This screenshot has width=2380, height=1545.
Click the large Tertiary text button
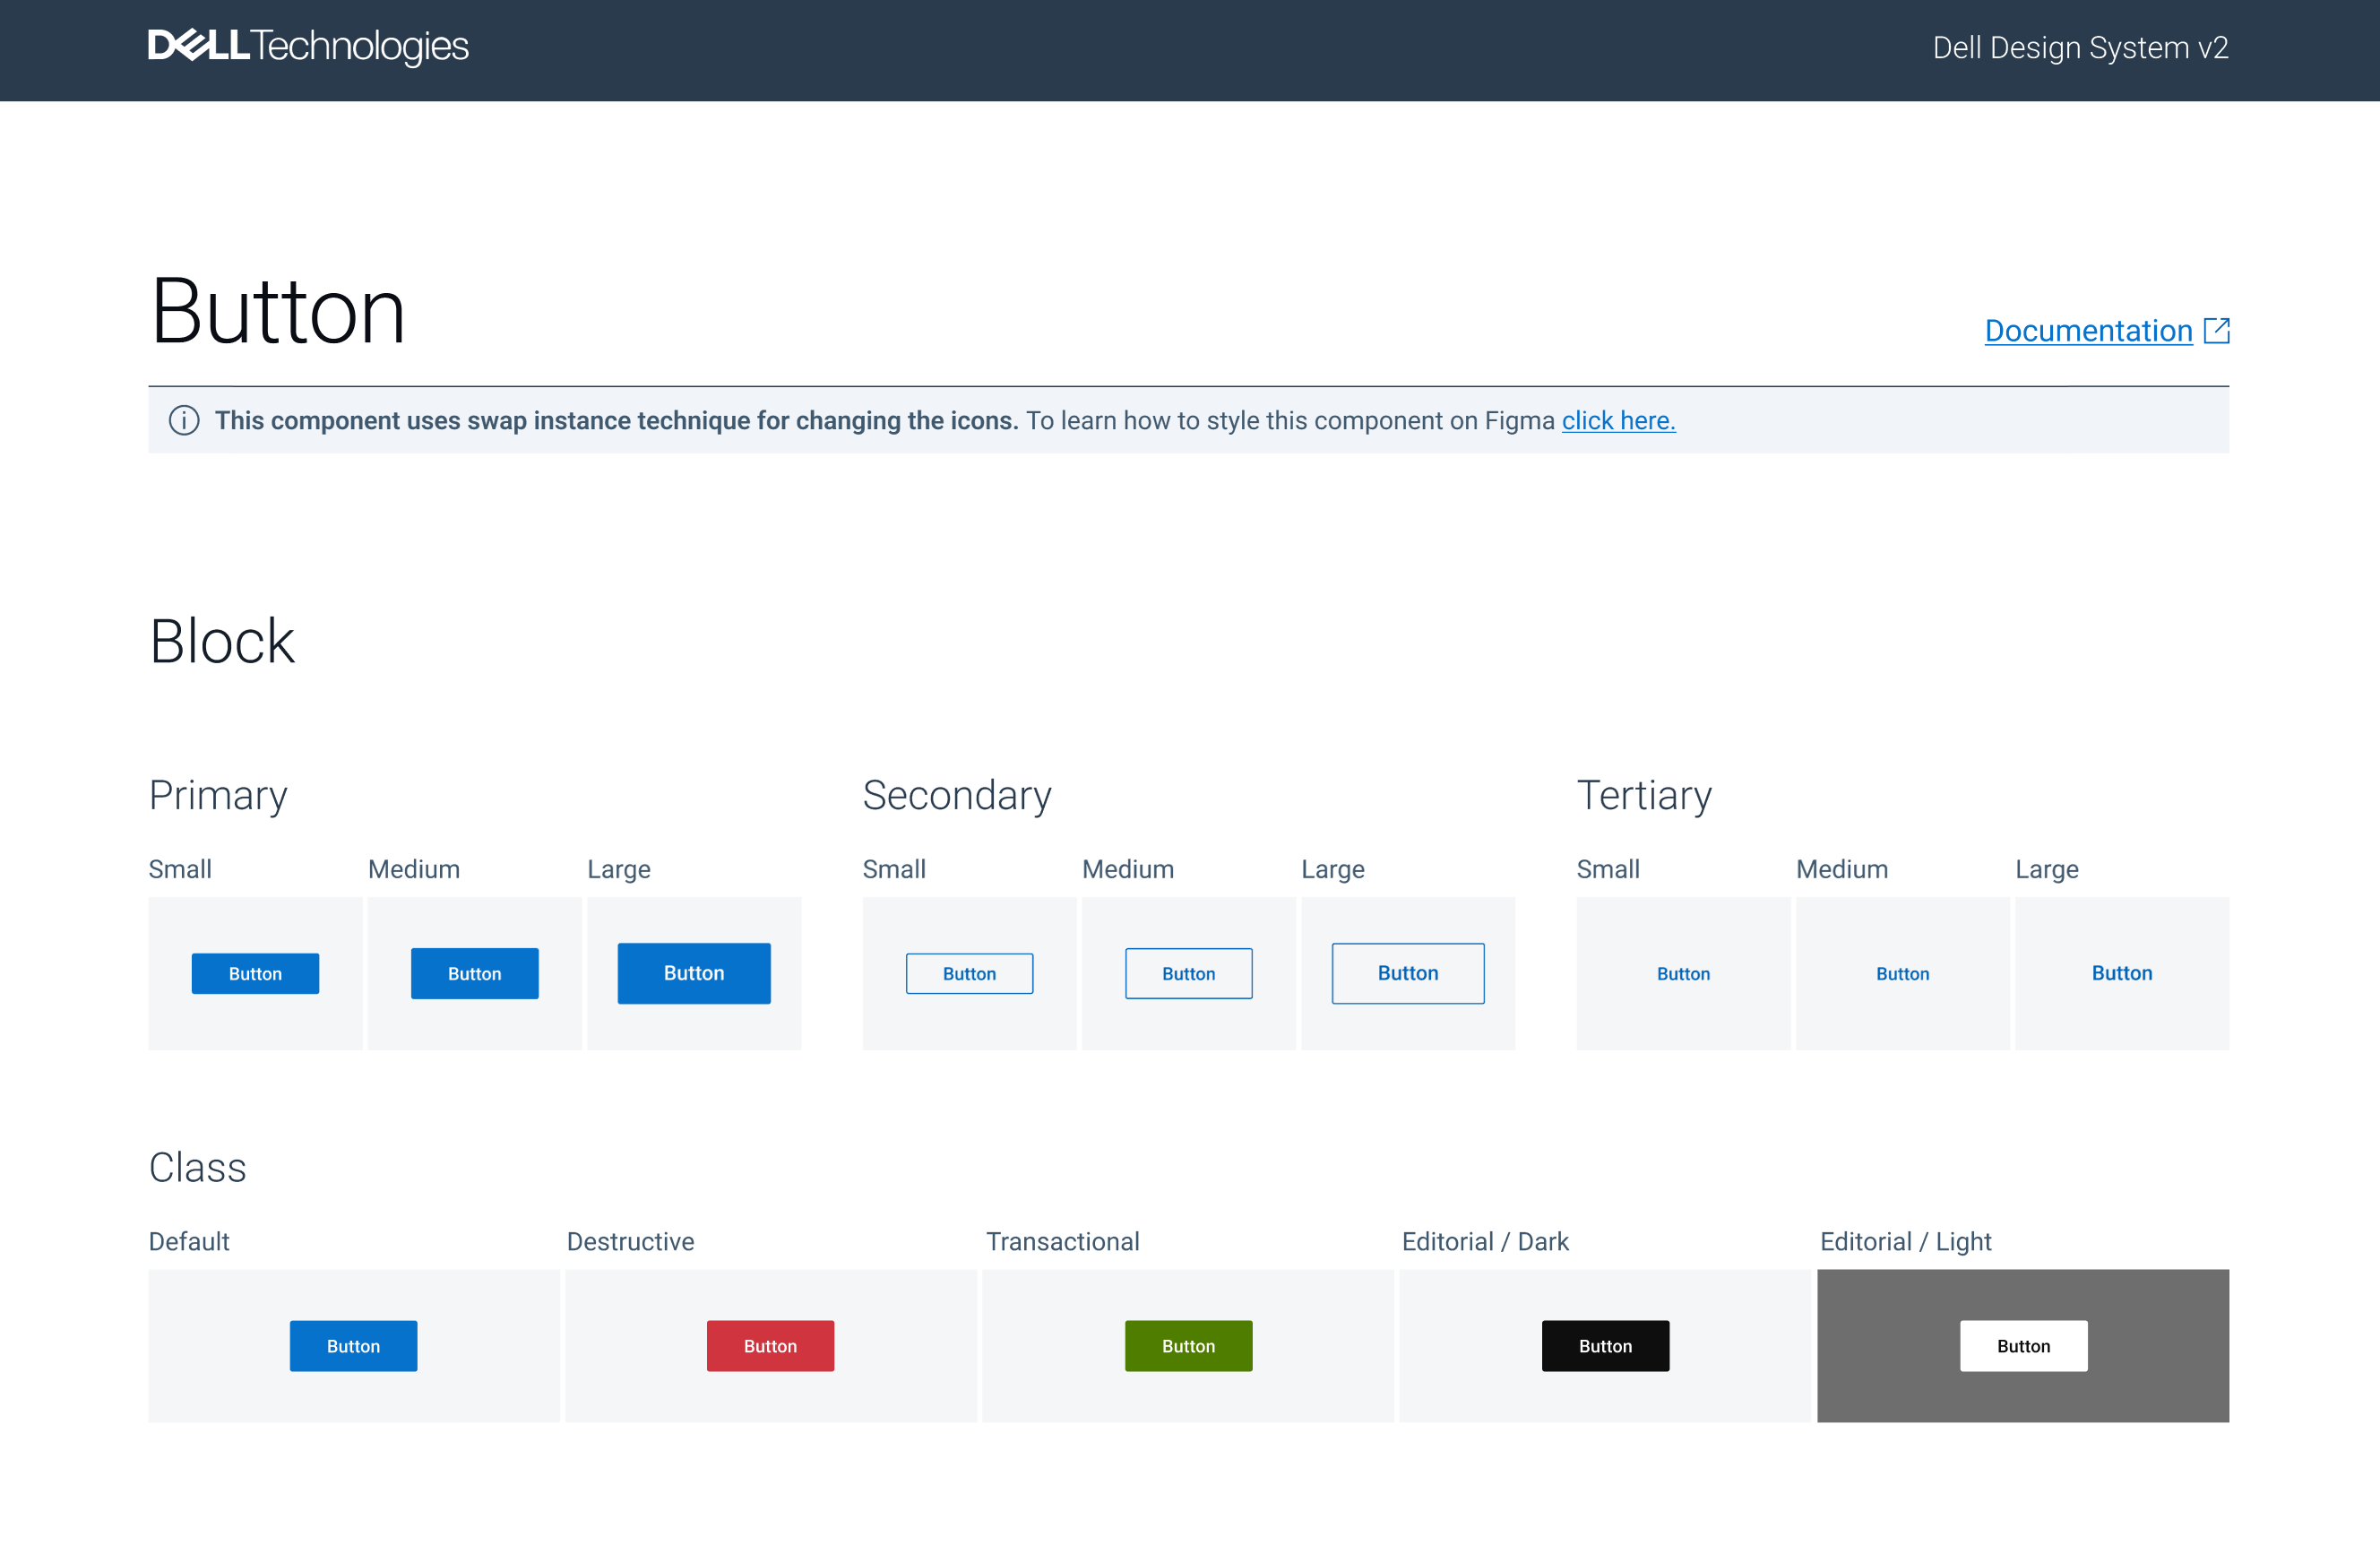click(2121, 973)
